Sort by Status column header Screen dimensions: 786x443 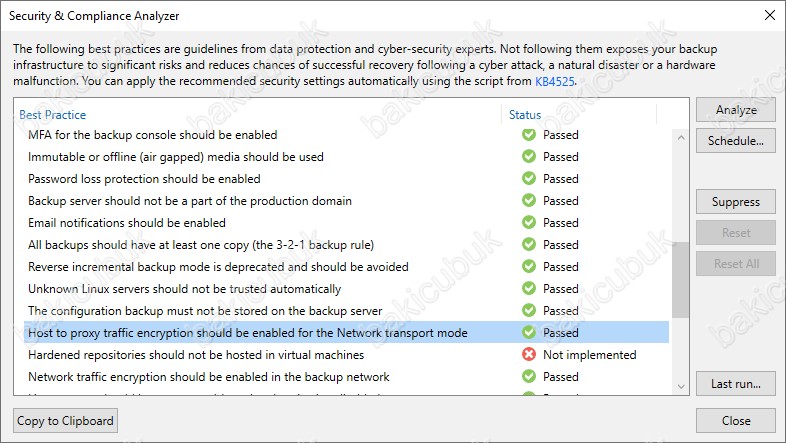click(525, 115)
